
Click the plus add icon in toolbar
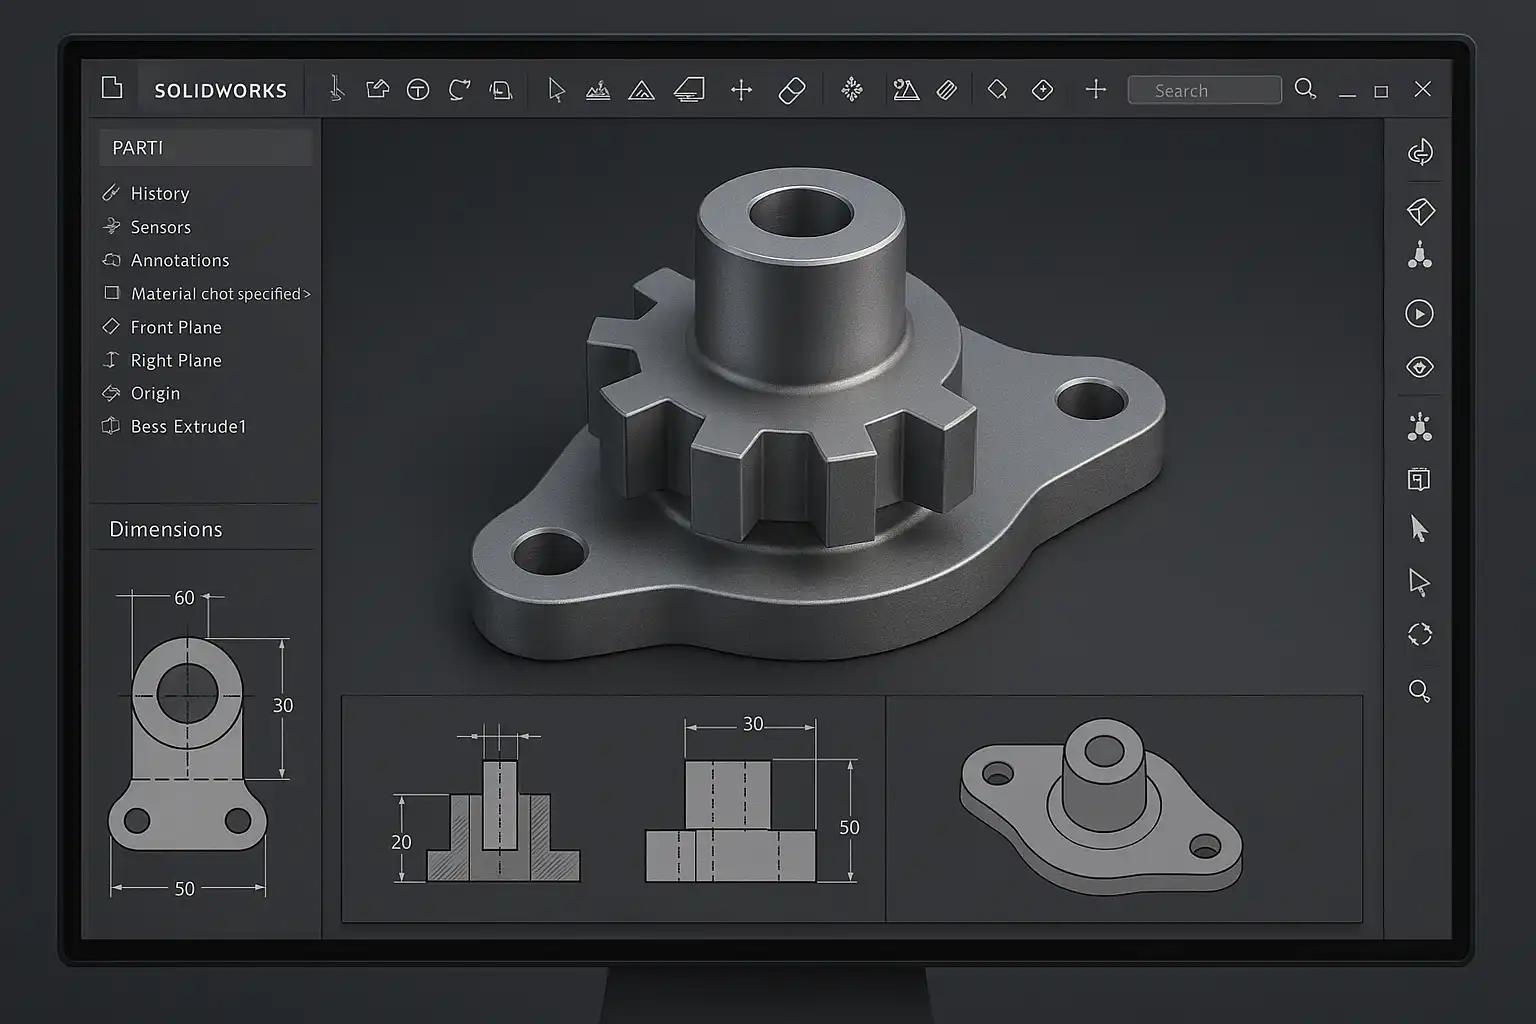[1096, 90]
